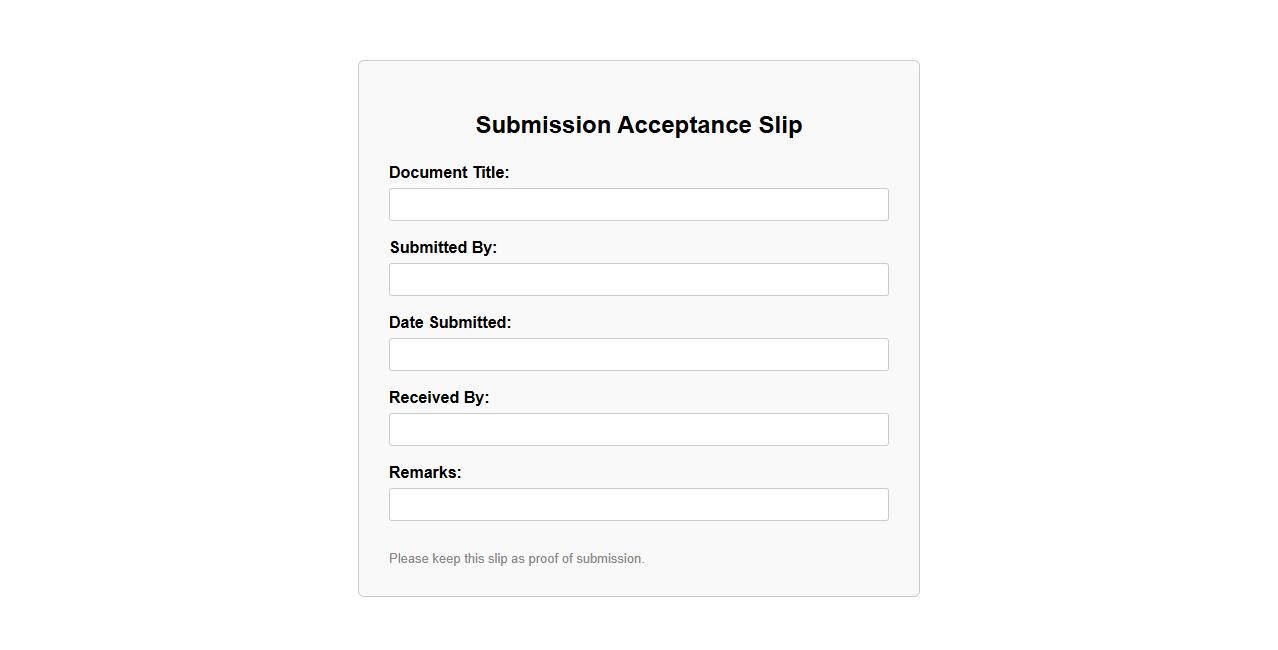Click the Submission Acceptance Slip heading

[x=638, y=125]
